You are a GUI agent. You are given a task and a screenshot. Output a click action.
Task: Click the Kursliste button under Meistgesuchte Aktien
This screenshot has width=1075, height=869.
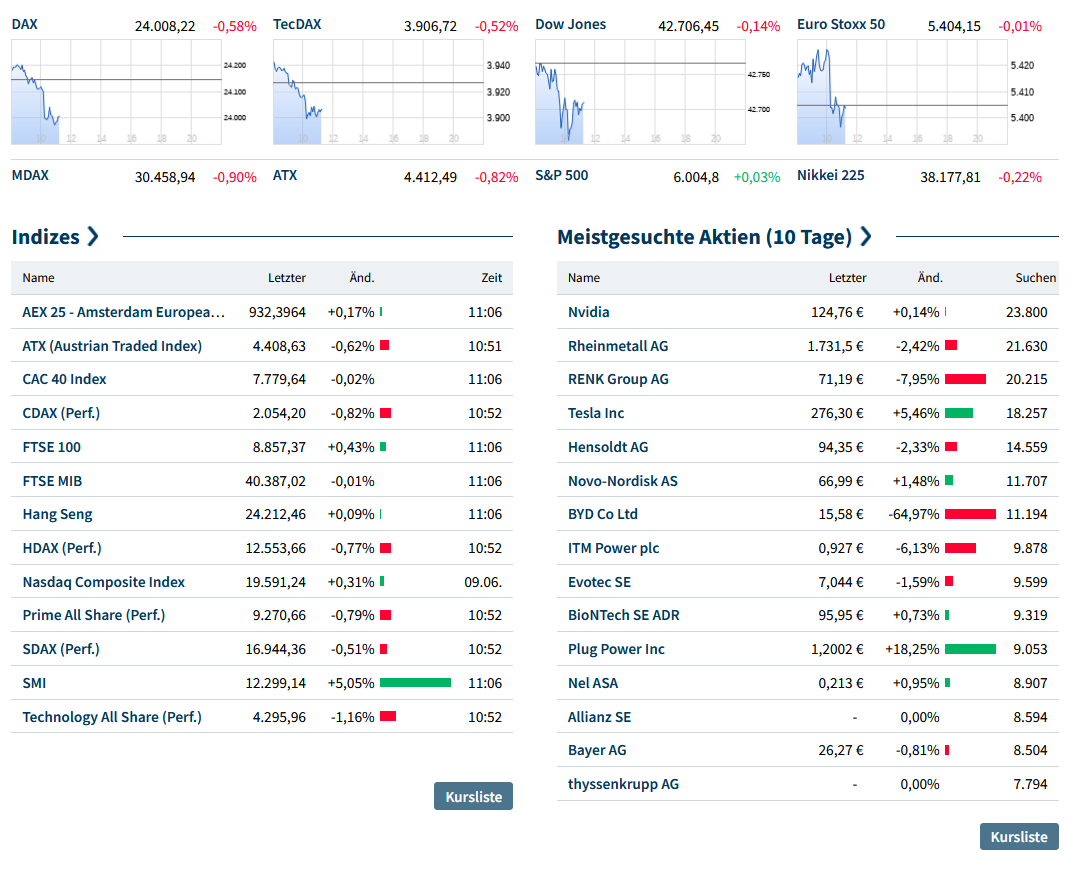pyautogui.click(x=1019, y=837)
